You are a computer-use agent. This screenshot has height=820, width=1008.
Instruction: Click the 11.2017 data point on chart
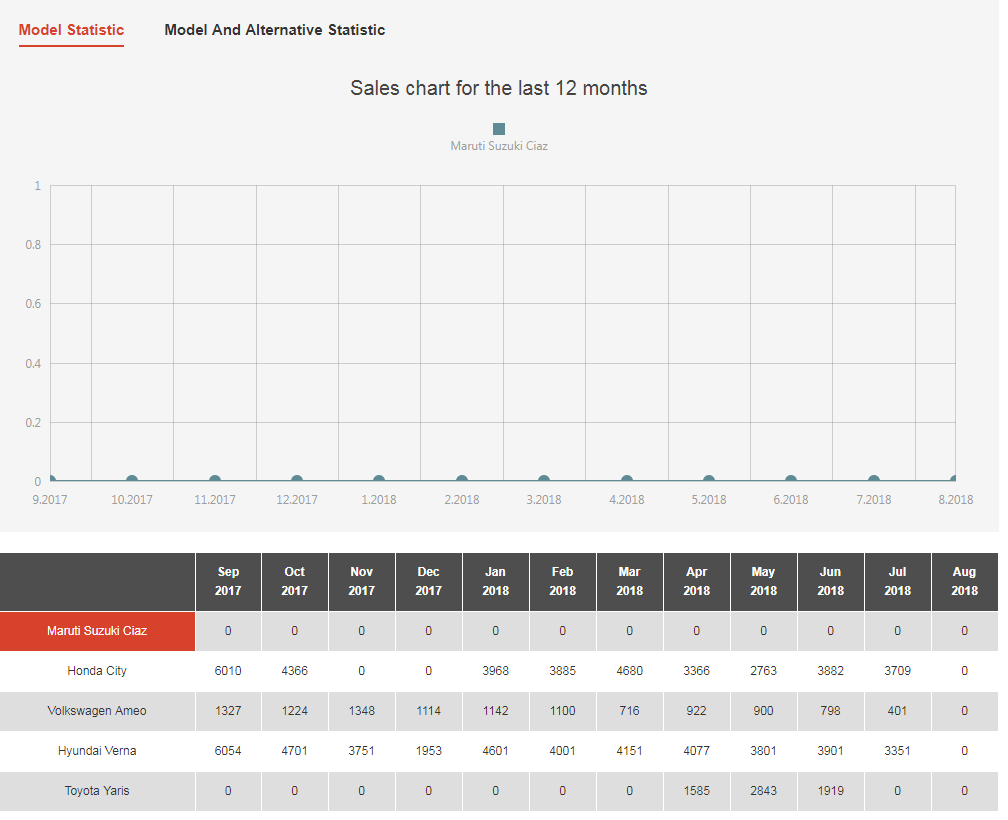pos(215,480)
